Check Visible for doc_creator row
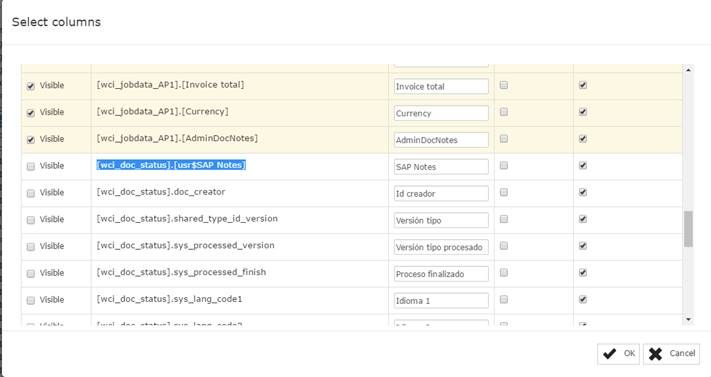The height and width of the screenshot is (377, 711). (x=30, y=193)
